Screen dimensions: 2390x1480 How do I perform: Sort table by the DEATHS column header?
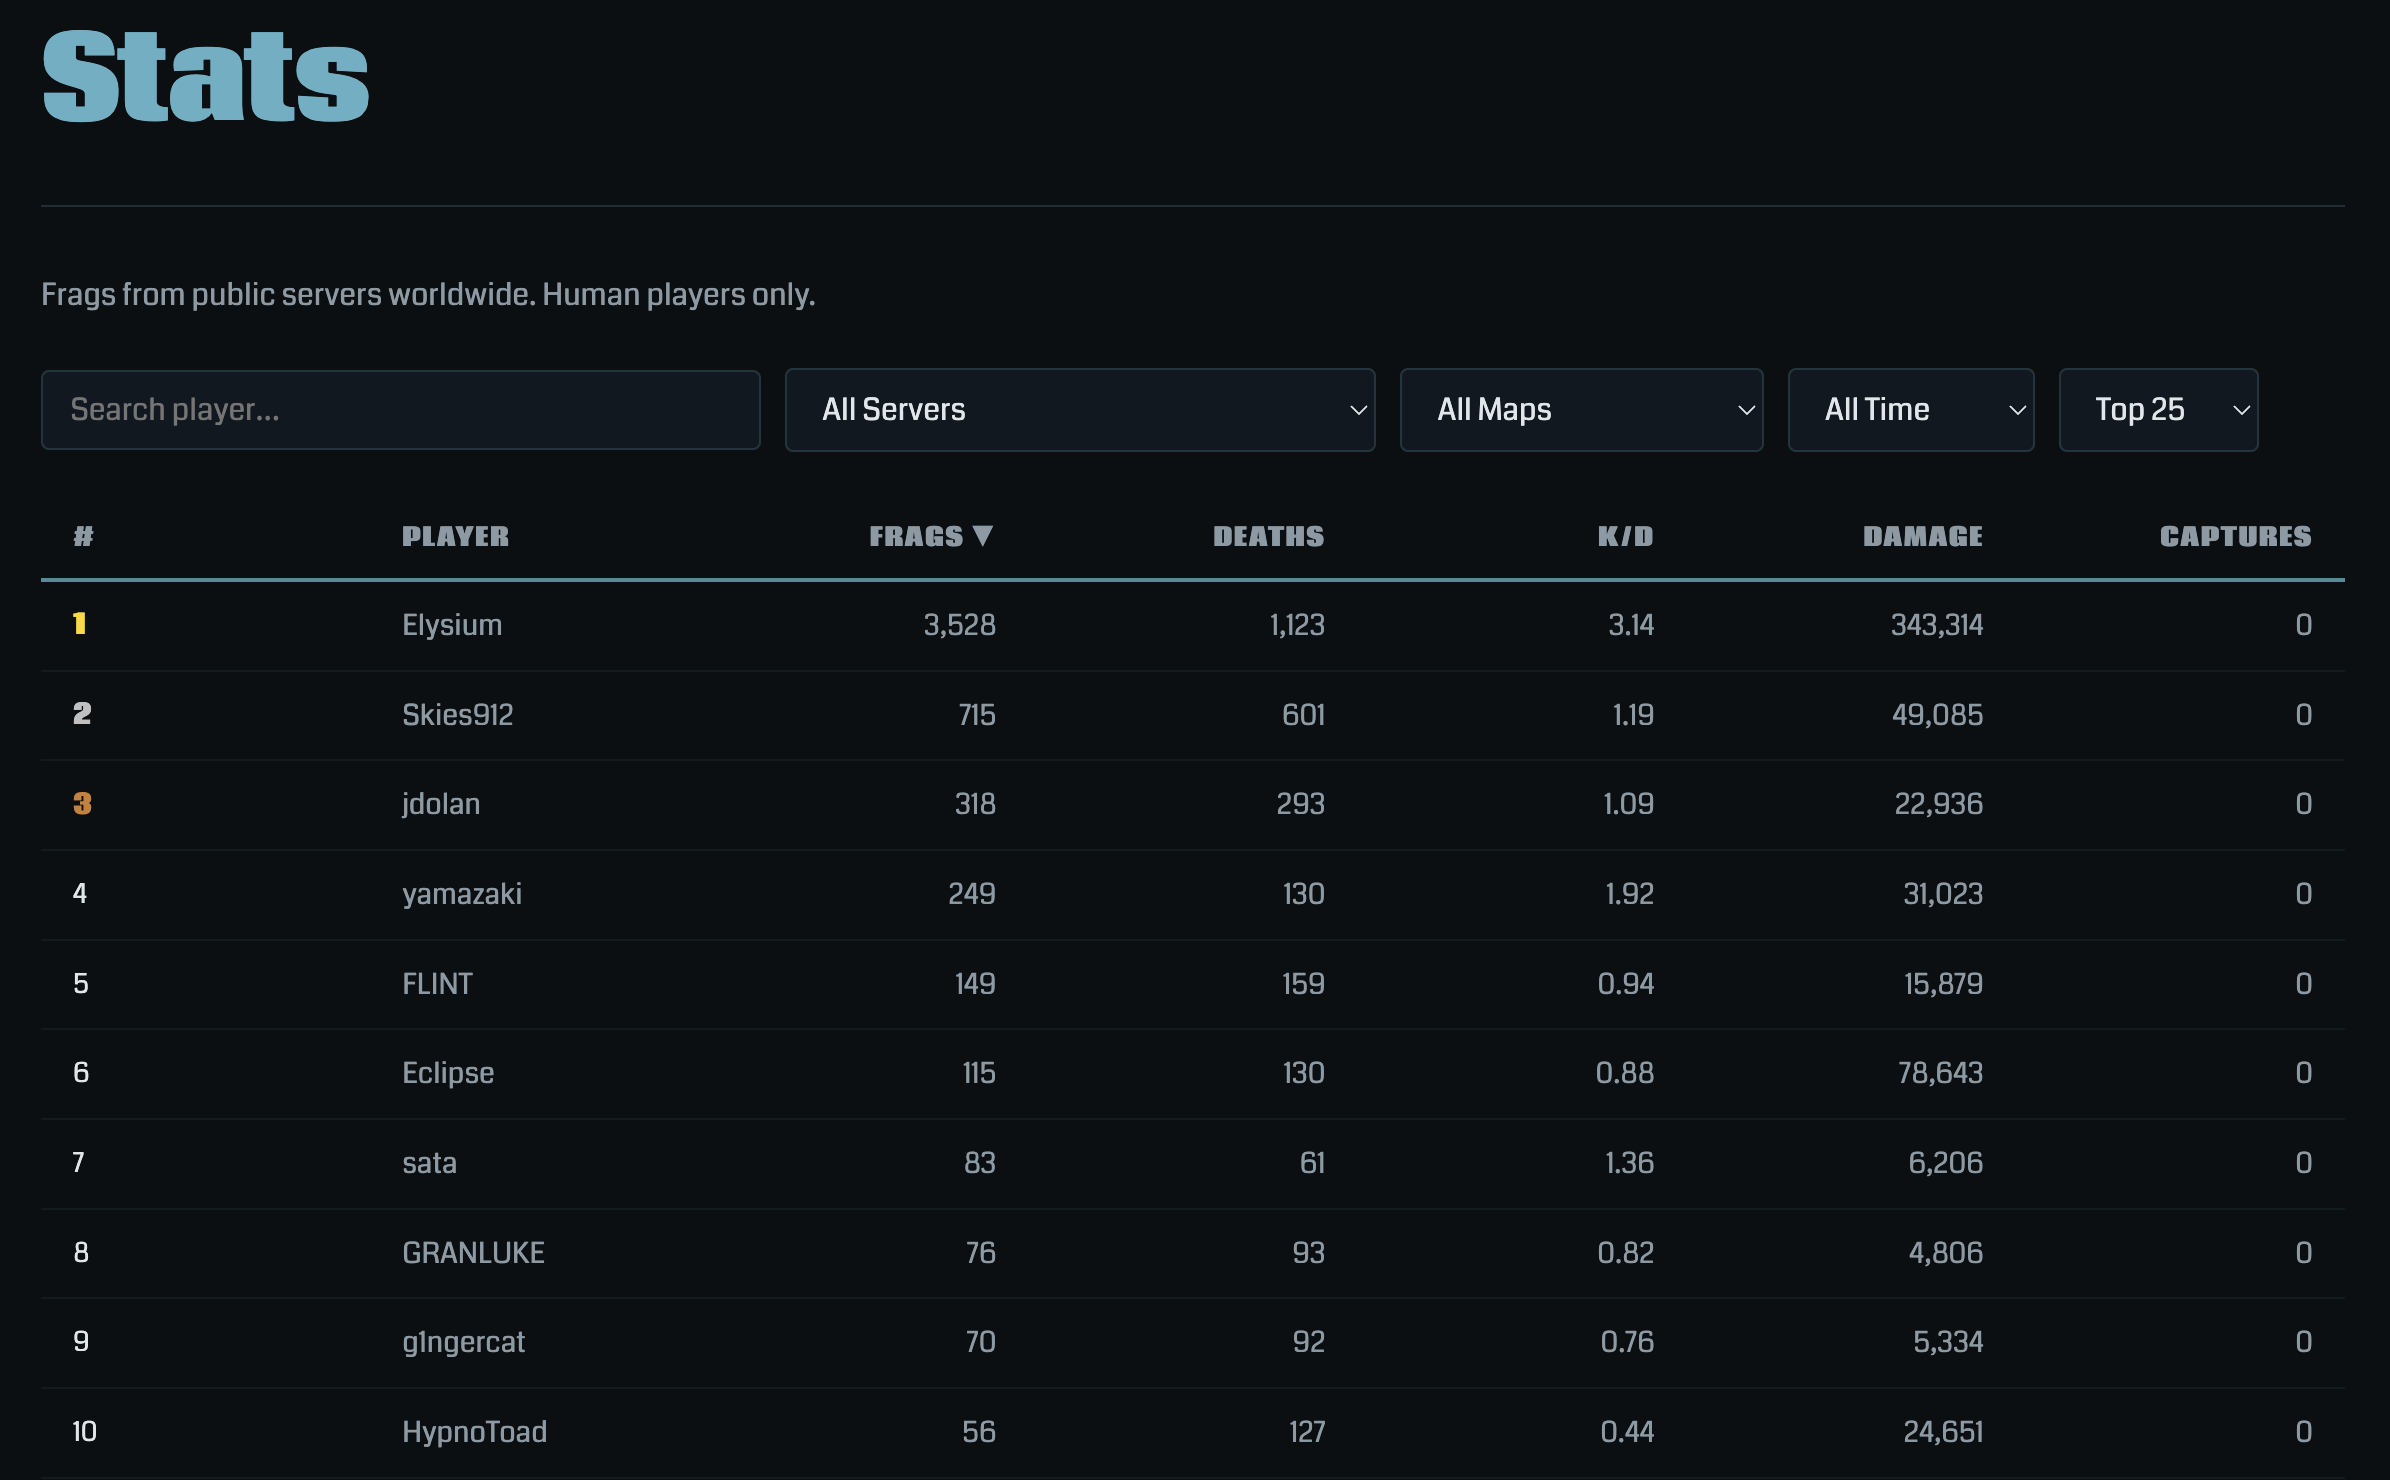(1268, 537)
